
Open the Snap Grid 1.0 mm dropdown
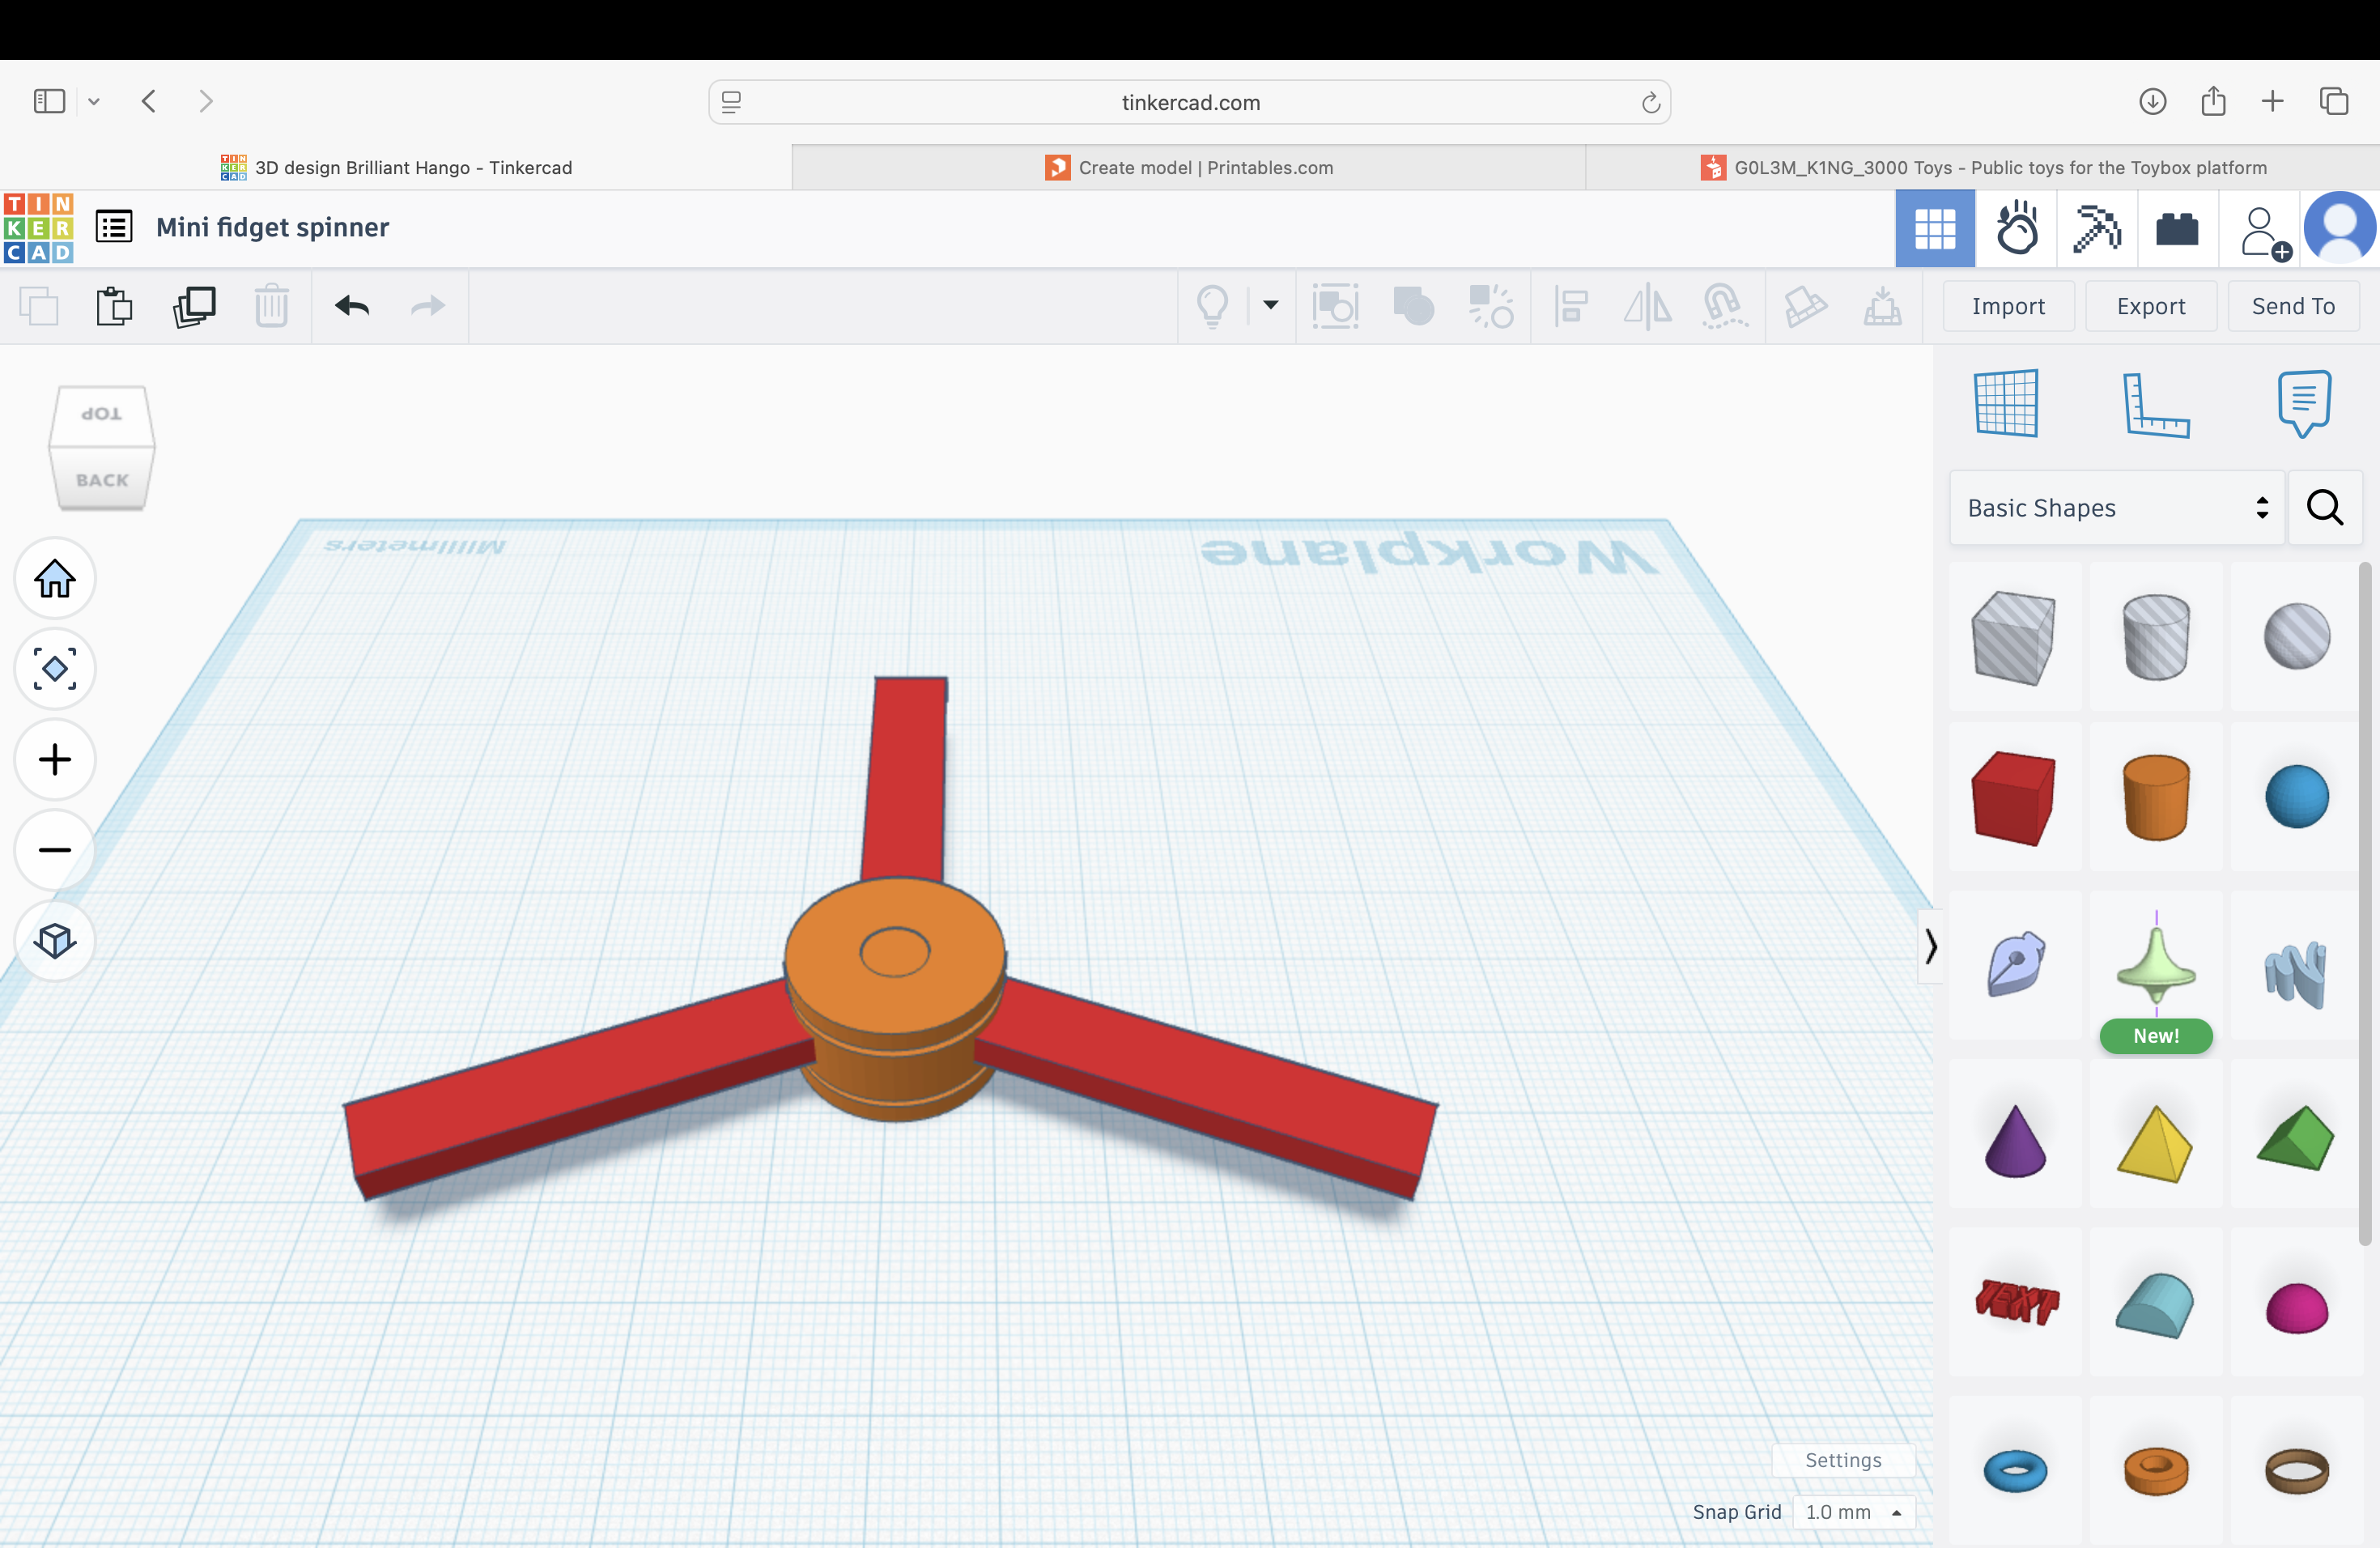[1853, 1511]
